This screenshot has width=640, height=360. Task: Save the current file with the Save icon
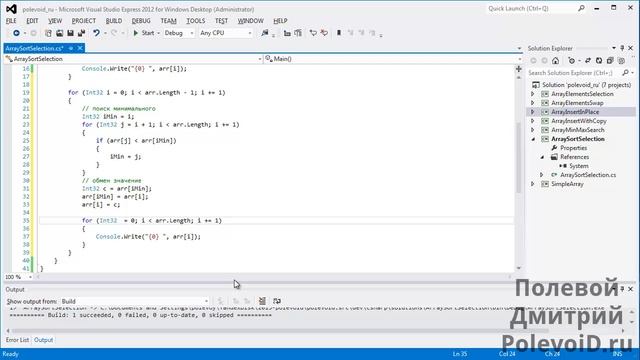tap(70, 33)
